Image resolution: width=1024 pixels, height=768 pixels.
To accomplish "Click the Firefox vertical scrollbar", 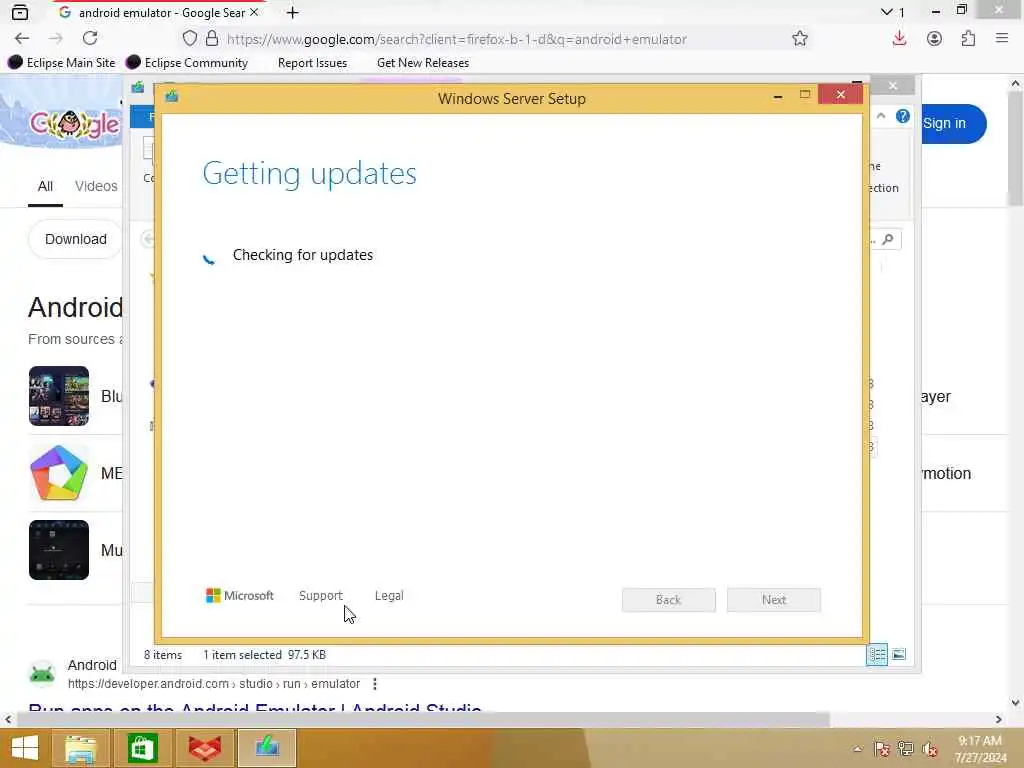I will tap(1015, 150).
